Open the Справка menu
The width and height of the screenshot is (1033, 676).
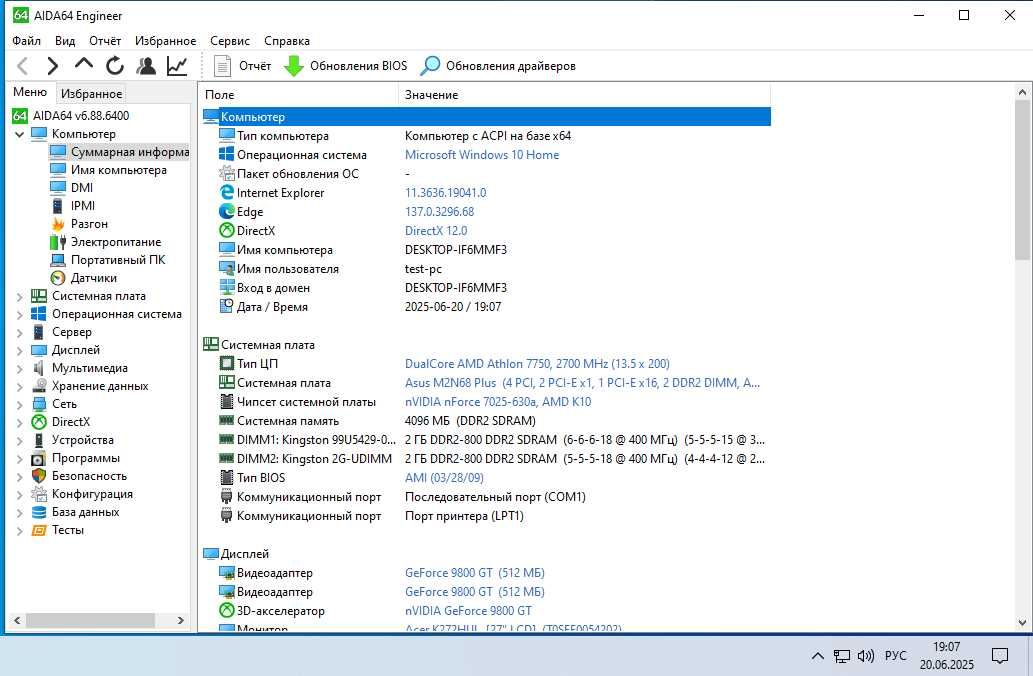(x=287, y=41)
